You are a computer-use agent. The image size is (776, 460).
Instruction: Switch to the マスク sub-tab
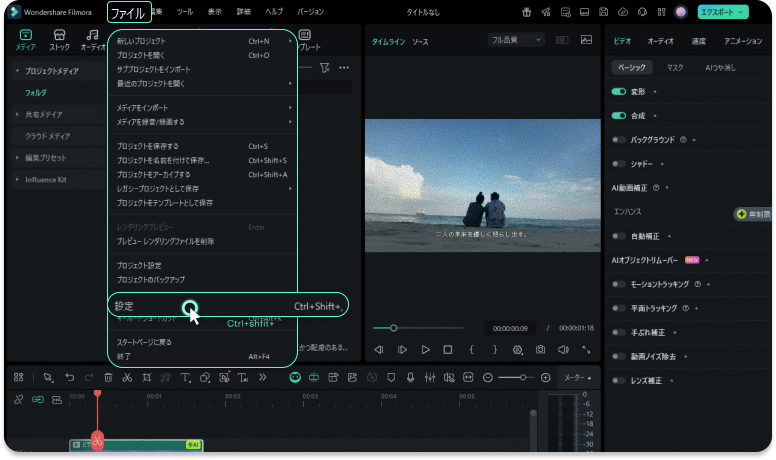pyautogui.click(x=675, y=67)
